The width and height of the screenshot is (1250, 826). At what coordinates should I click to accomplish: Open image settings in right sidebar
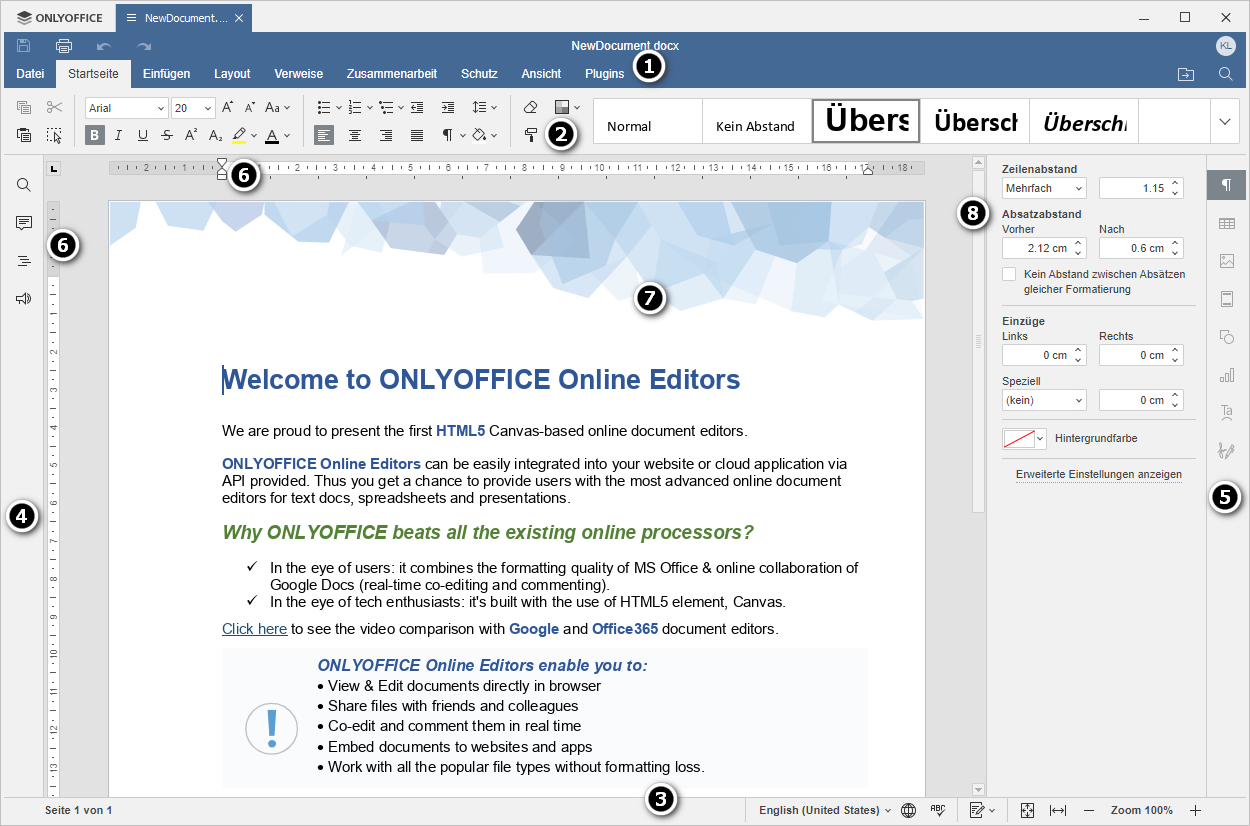[x=1227, y=261]
